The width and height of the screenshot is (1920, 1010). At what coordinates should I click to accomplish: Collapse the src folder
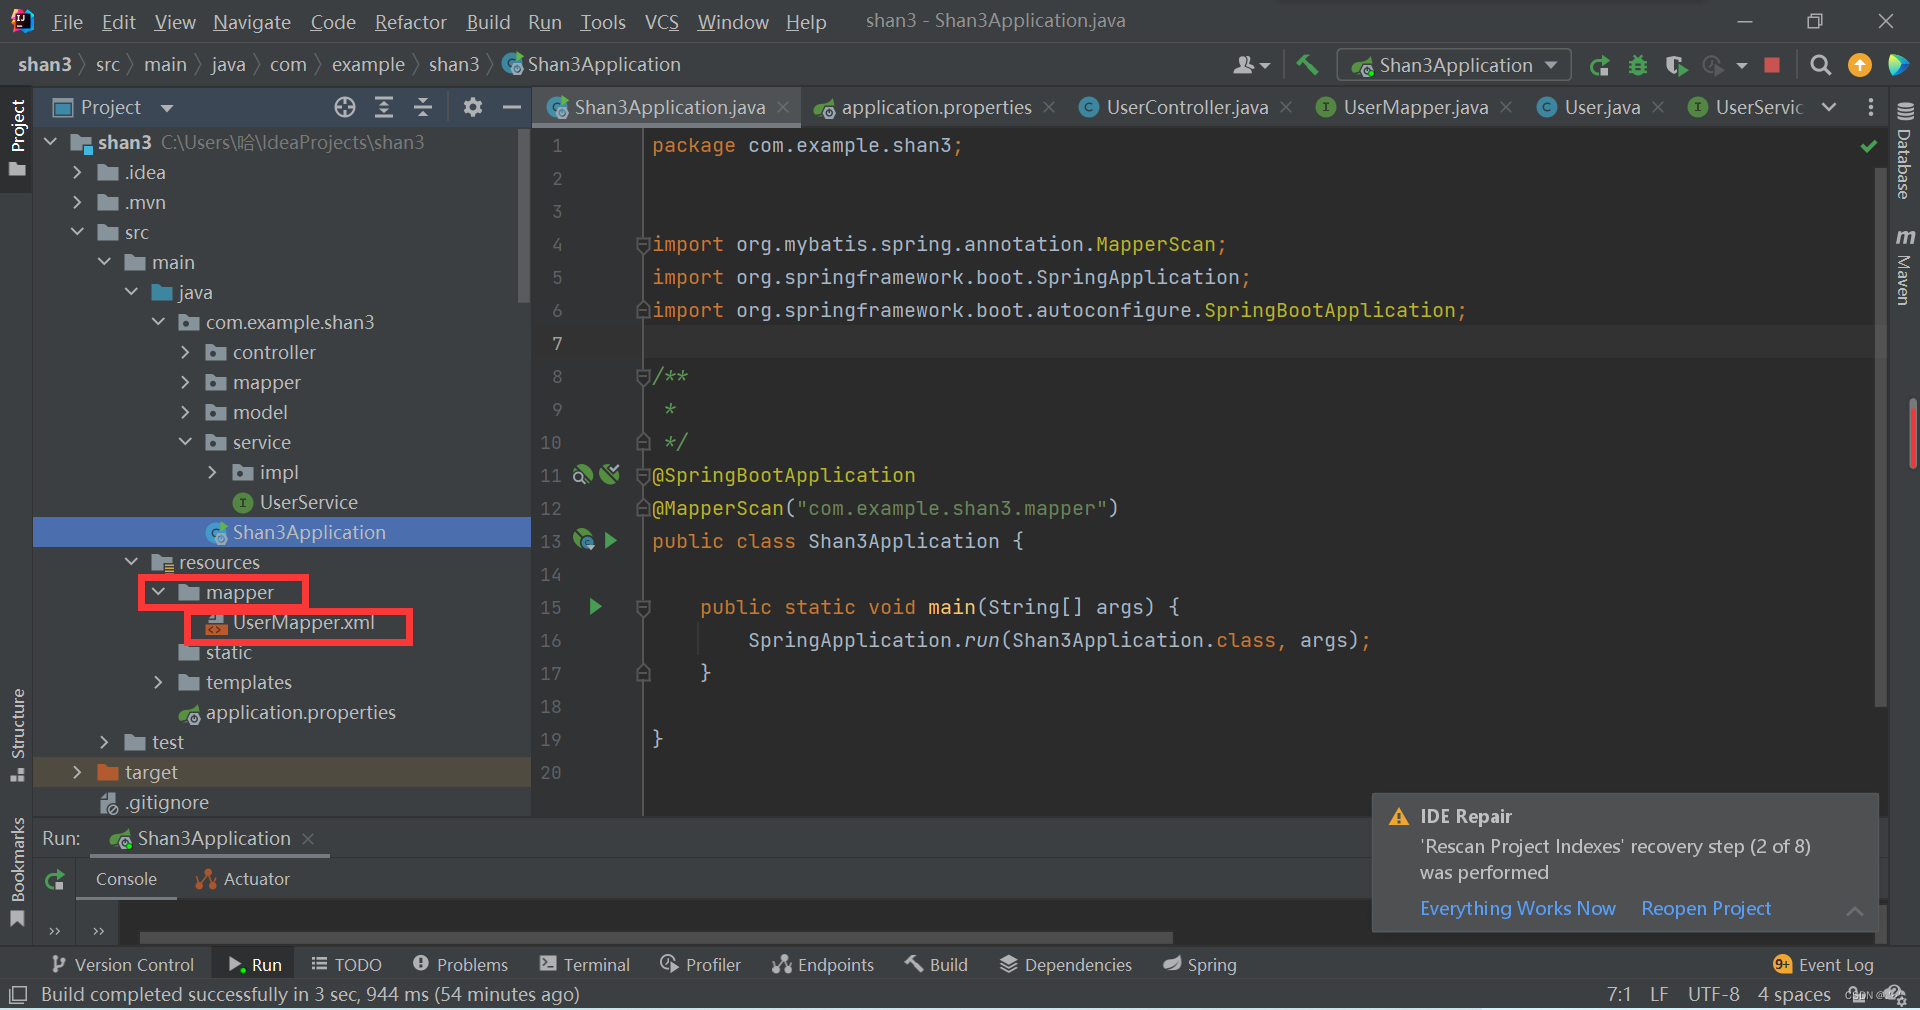pos(77,232)
